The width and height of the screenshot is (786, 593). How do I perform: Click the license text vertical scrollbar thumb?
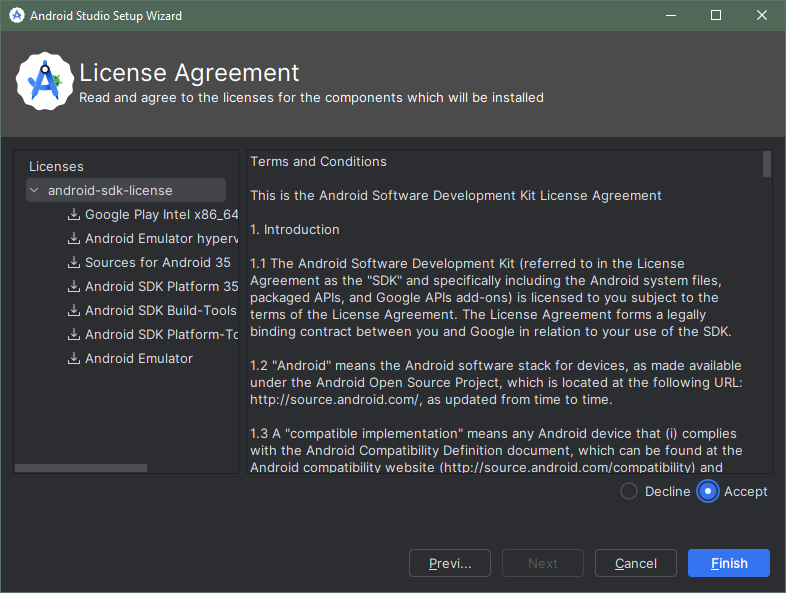click(x=766, y=164)
